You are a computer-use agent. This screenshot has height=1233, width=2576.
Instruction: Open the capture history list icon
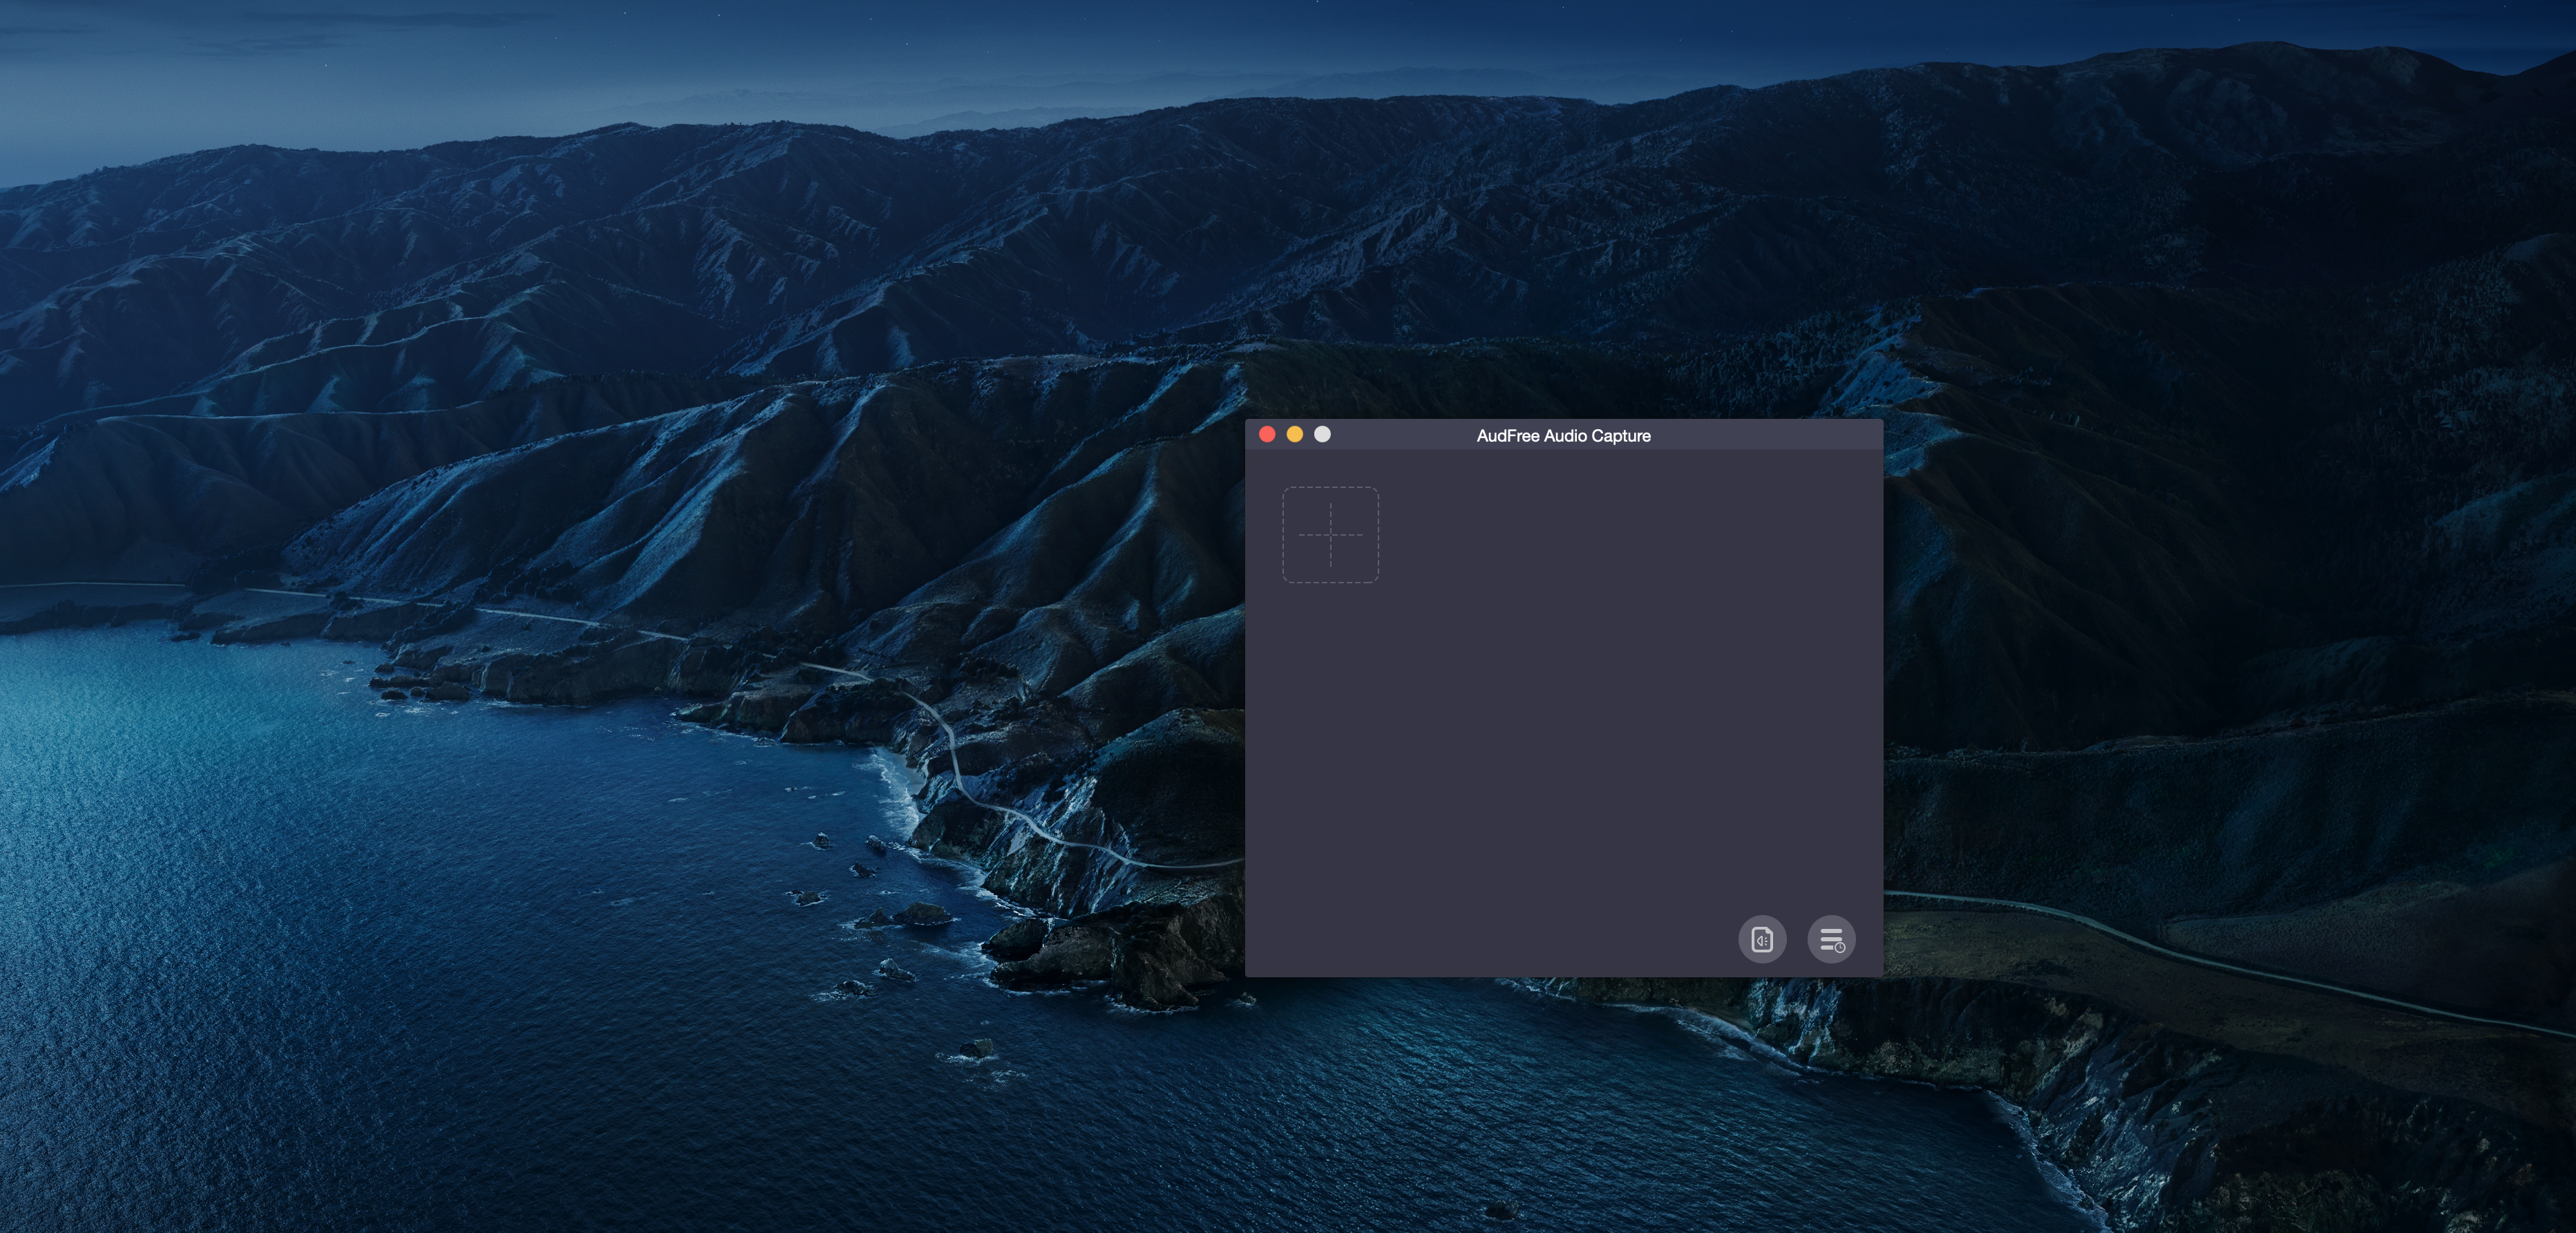point(1831,939)
